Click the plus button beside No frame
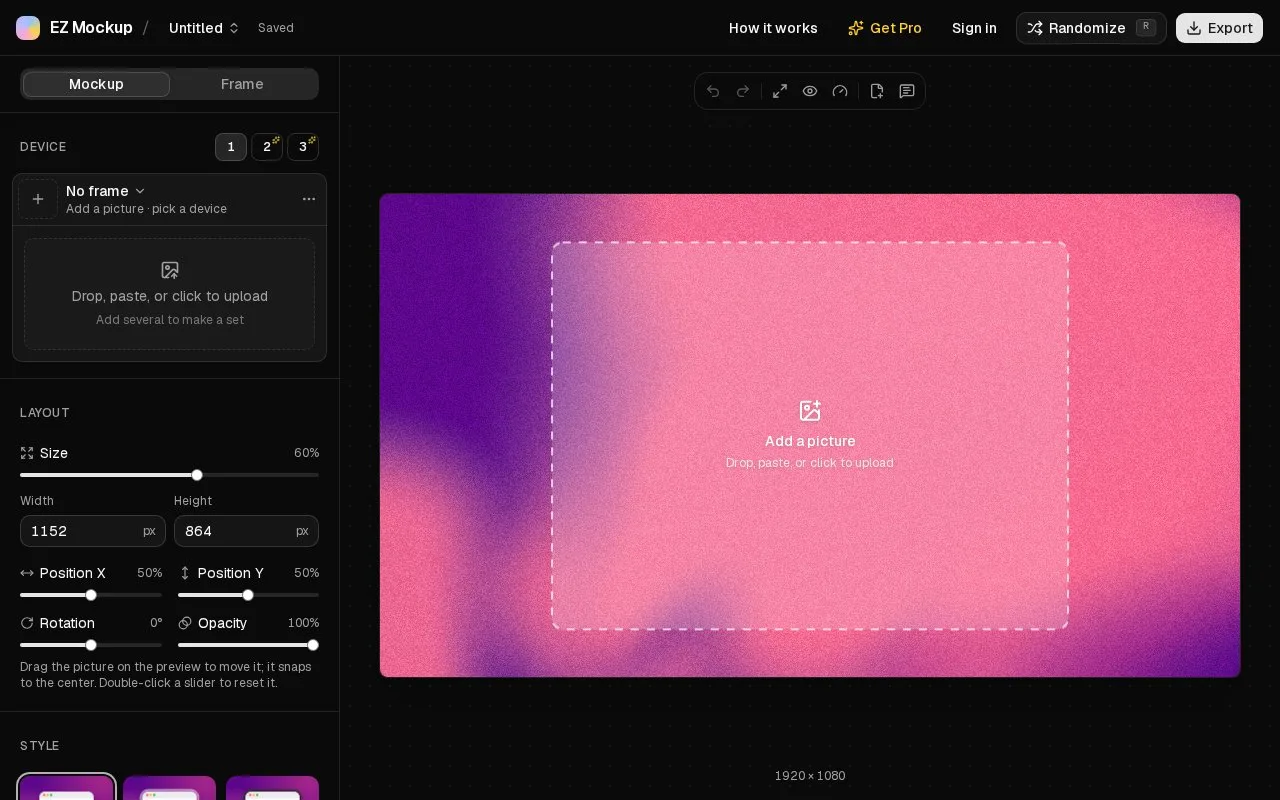The width and height of the screenshot is (1280, 800). (x=38, y=199)
